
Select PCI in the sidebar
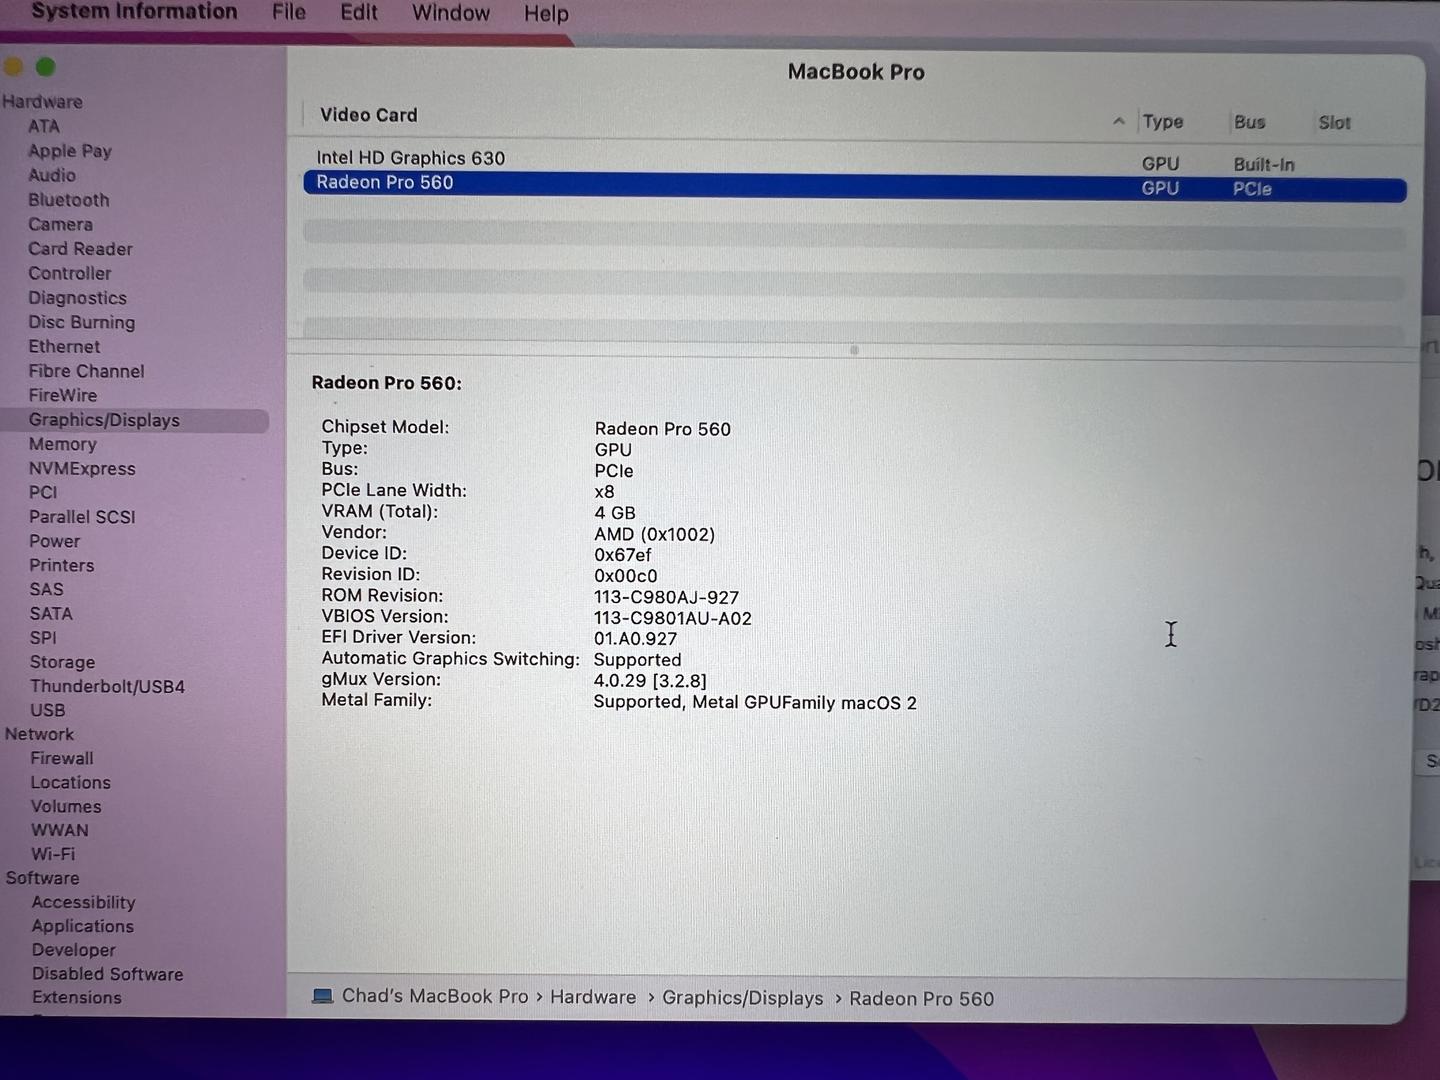(x=43, y=492)
